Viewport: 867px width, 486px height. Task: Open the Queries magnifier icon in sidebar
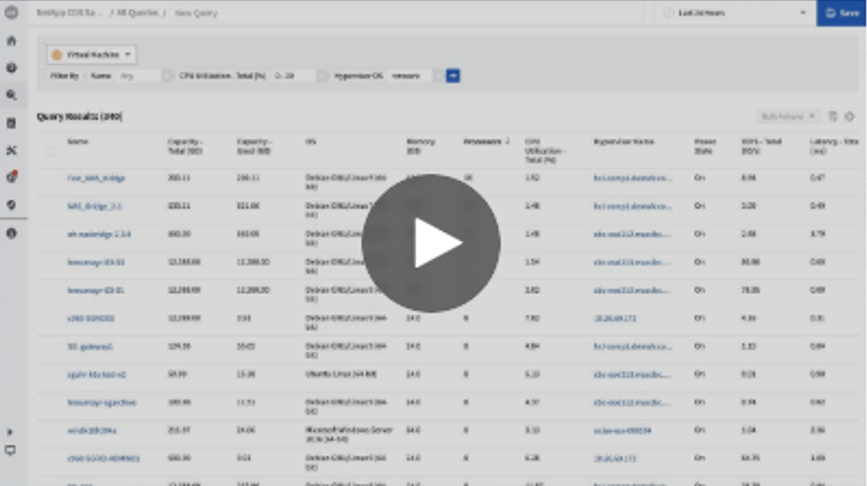pos(11,95)
